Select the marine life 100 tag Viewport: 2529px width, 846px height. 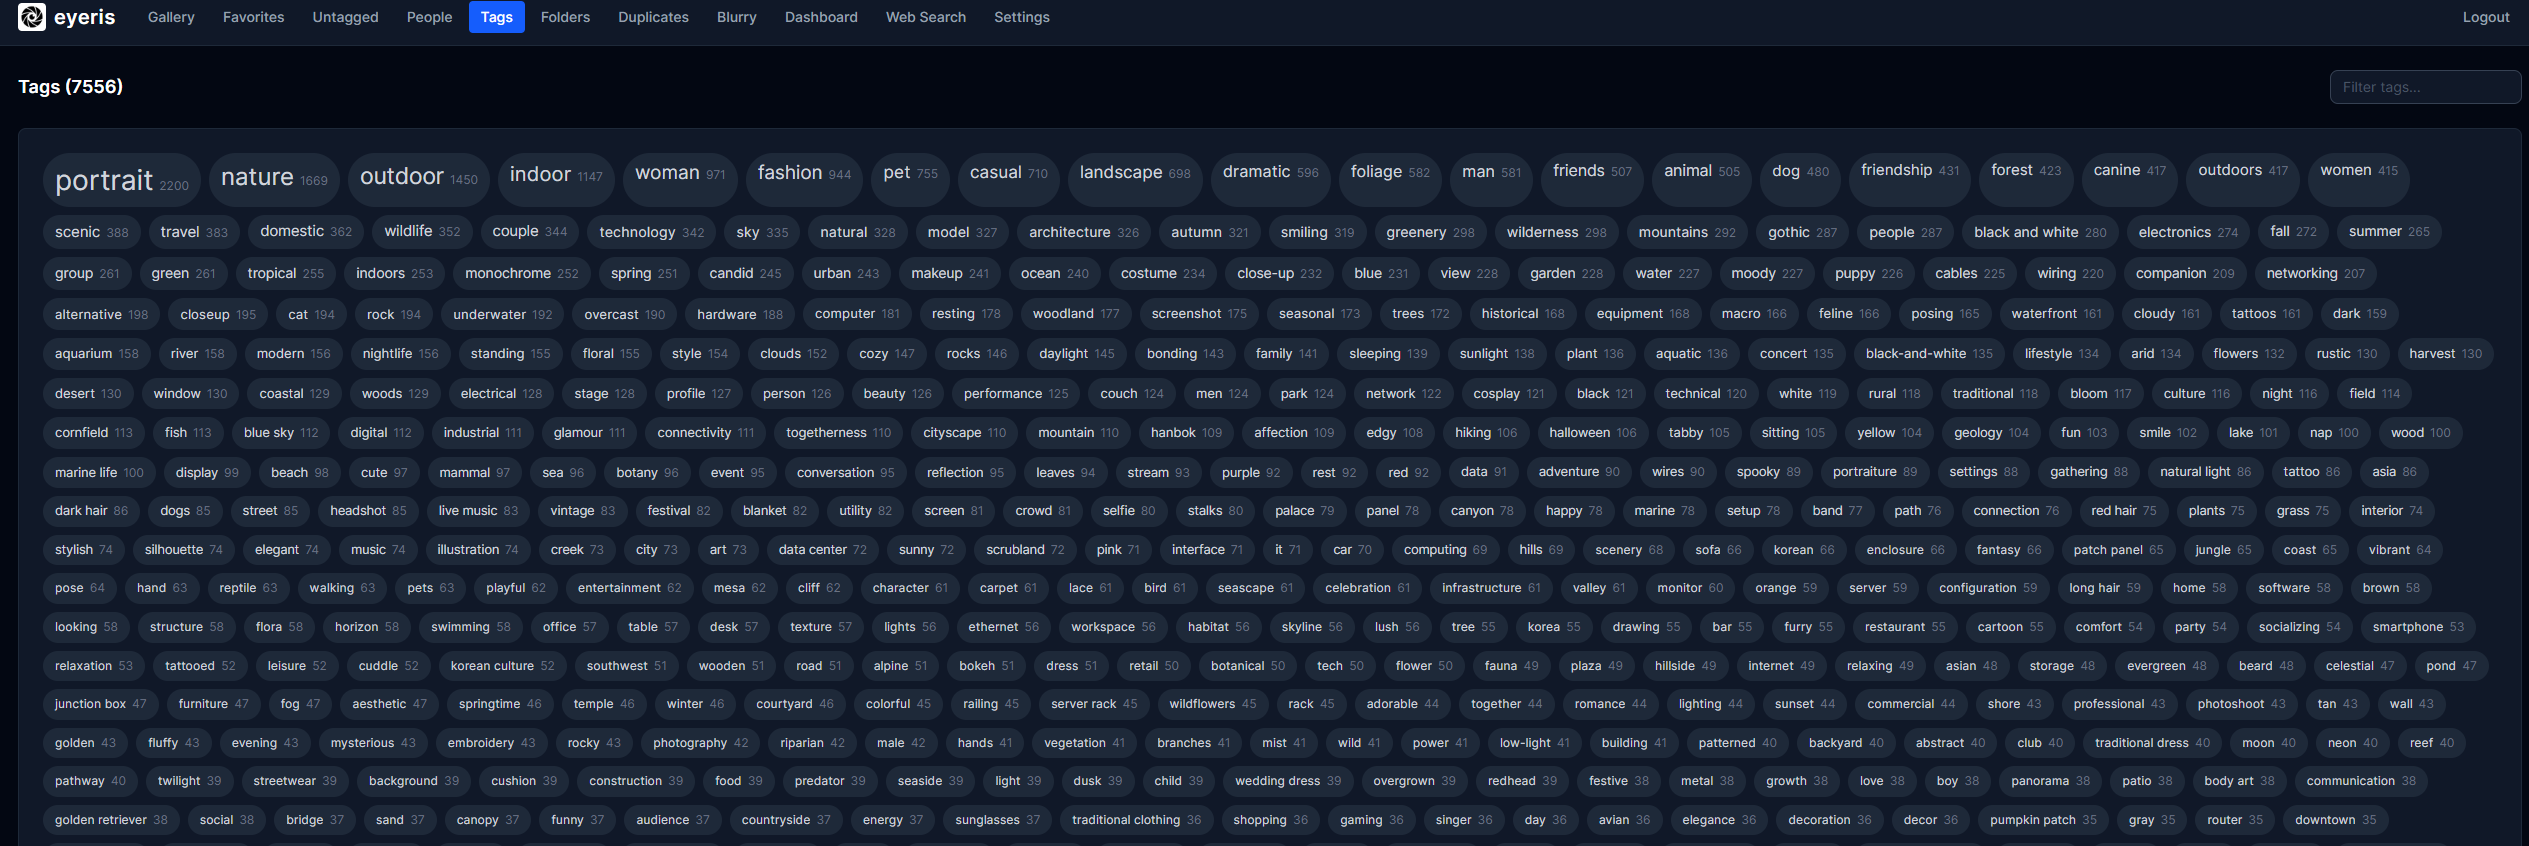(99, 473)
